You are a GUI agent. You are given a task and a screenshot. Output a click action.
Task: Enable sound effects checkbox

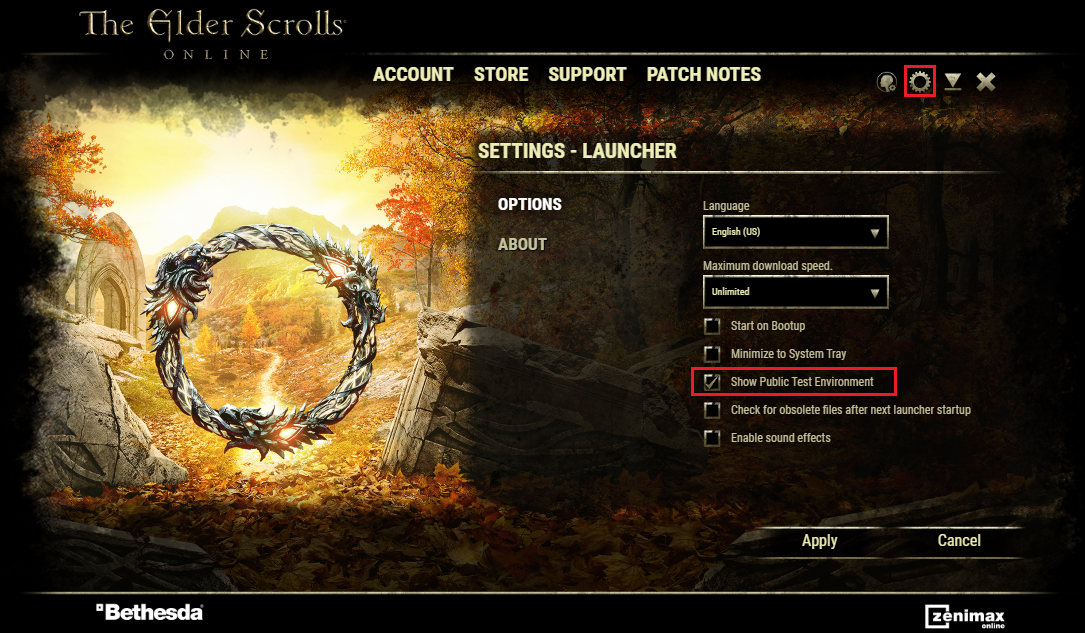pyautogui.click(x=712, y=438)
